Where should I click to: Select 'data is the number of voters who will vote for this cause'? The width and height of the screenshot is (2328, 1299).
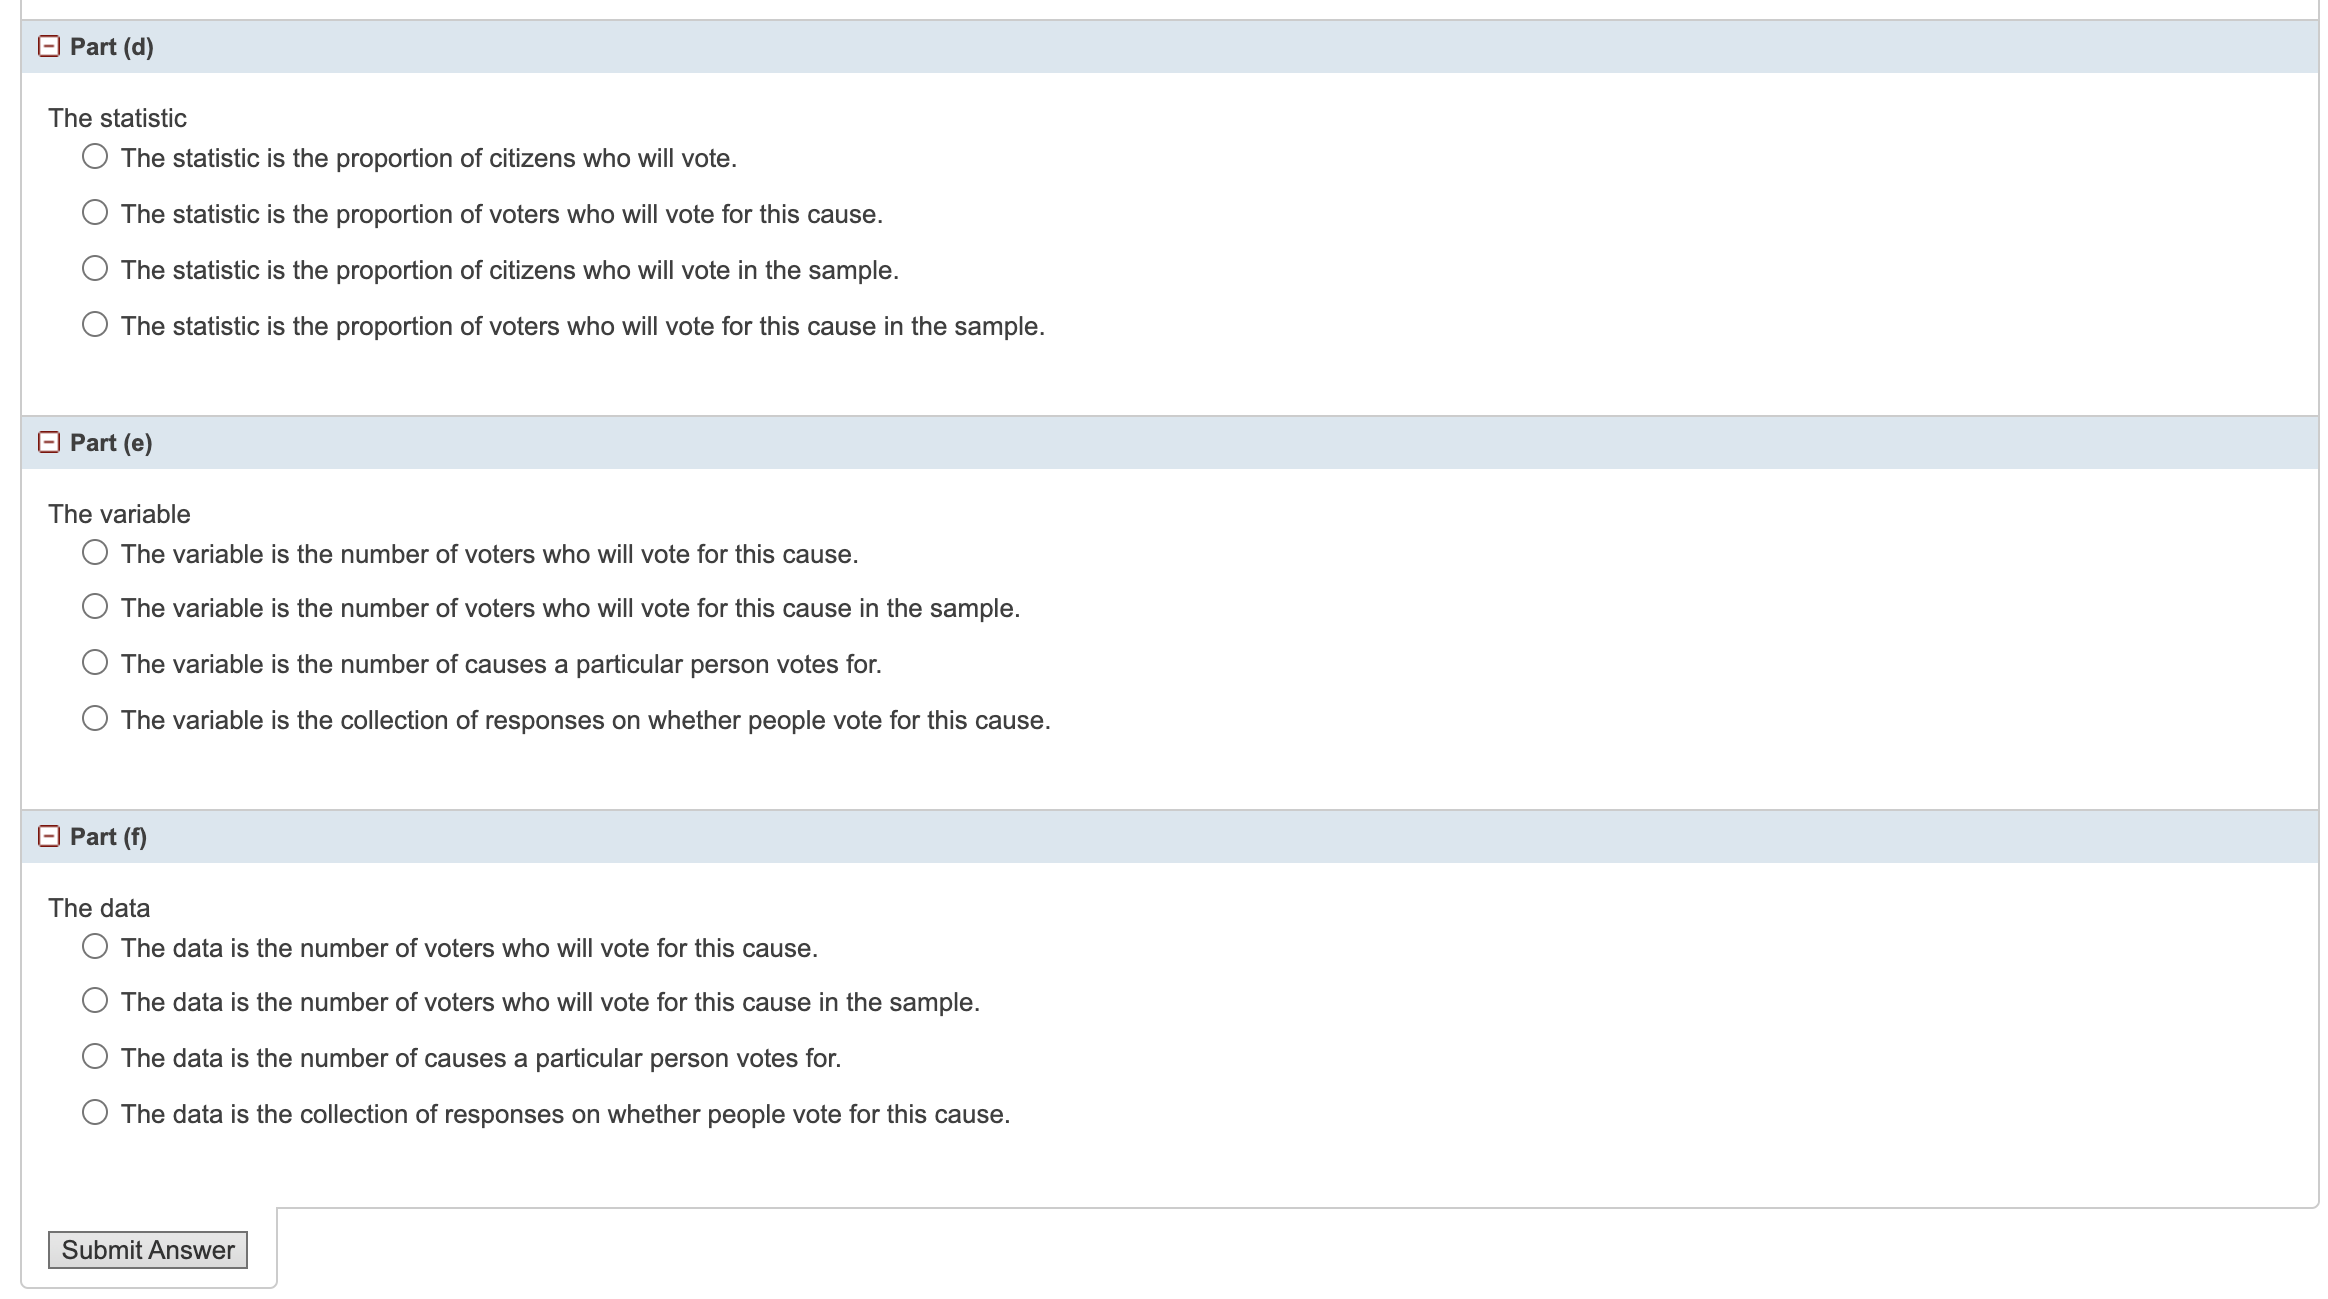tap(95, 945)
